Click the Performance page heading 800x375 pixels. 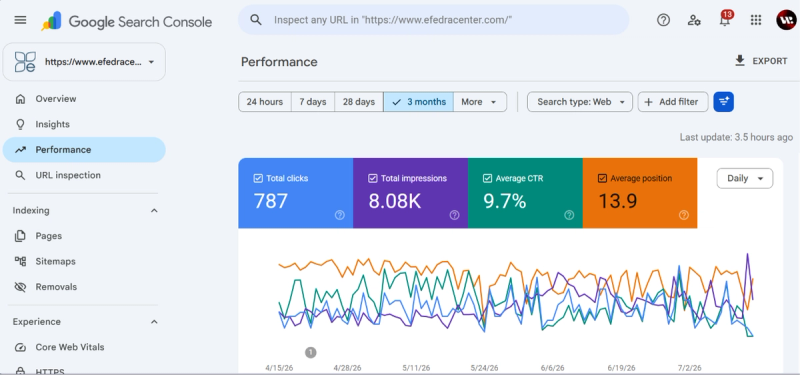click(x=279, y=62)
